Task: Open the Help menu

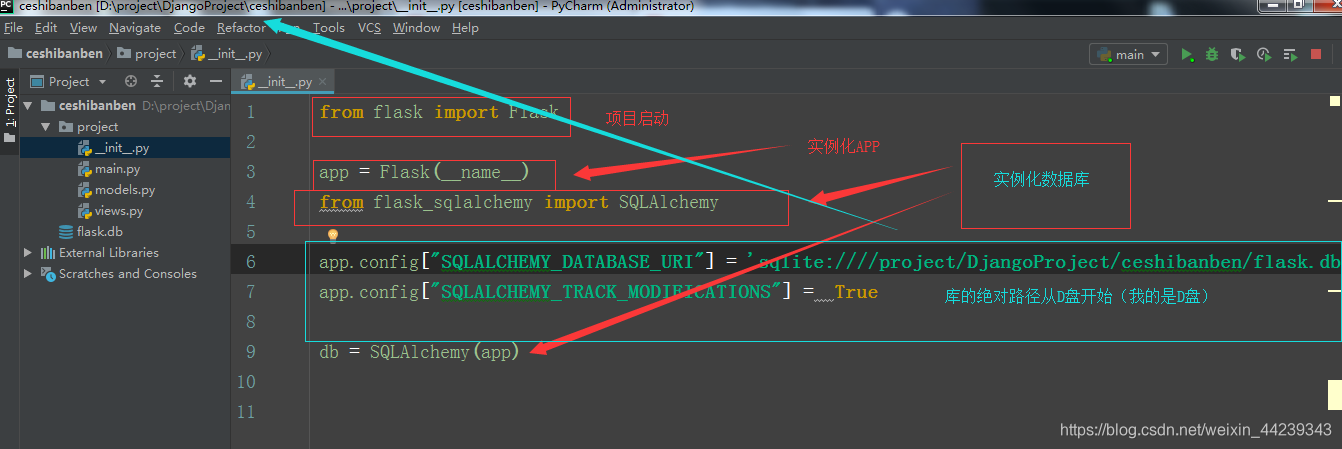Action: (x=465, y=28)
